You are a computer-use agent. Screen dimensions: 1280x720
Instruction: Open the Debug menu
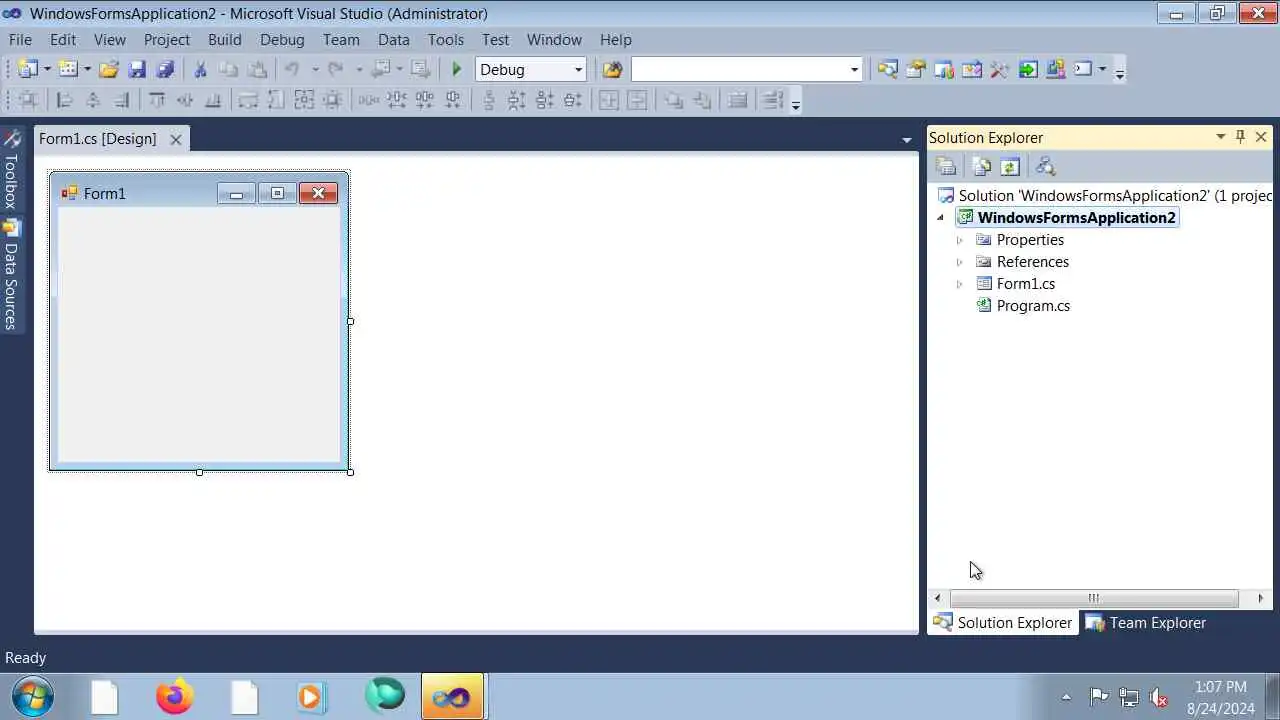[x=282, y=39]
